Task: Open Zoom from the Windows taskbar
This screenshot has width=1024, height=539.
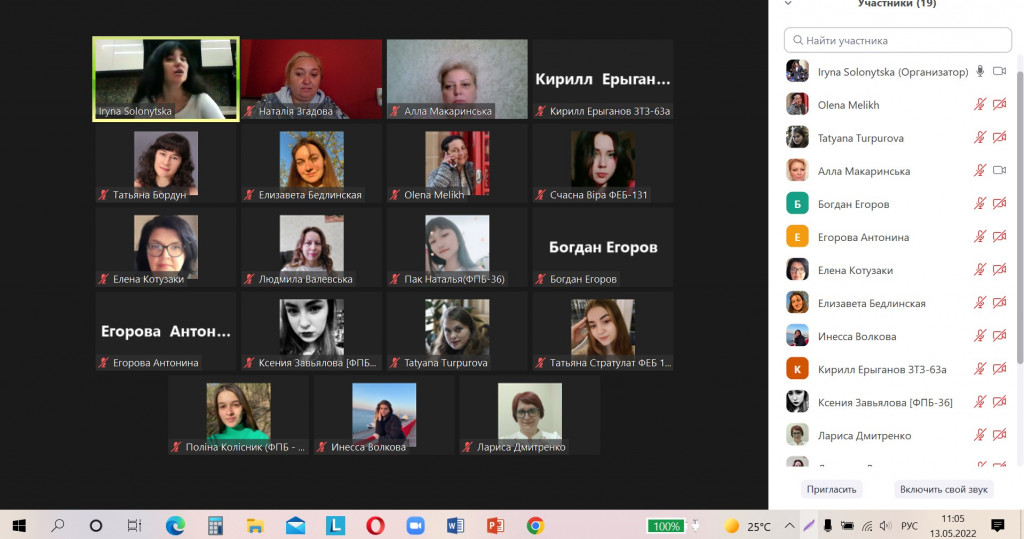Action: coord(415,525)
